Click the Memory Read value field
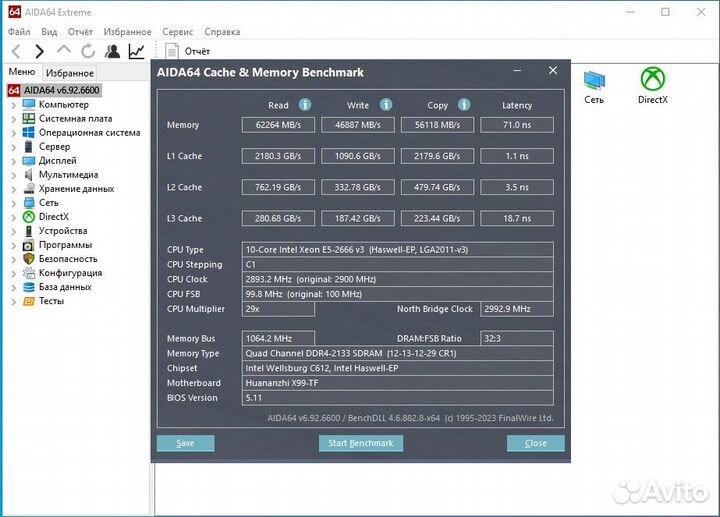 (279, 125)
